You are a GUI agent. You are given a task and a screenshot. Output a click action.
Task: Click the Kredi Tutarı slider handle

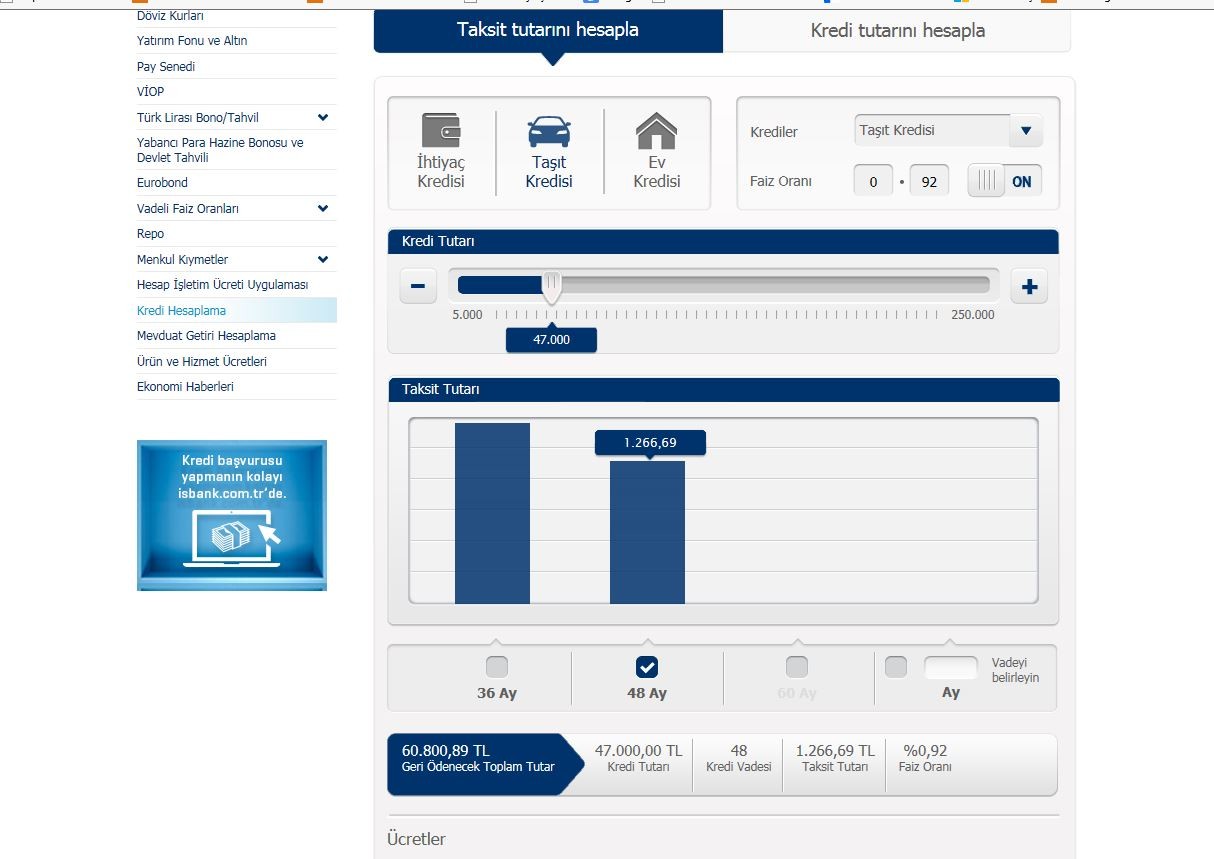coord(551,287)
